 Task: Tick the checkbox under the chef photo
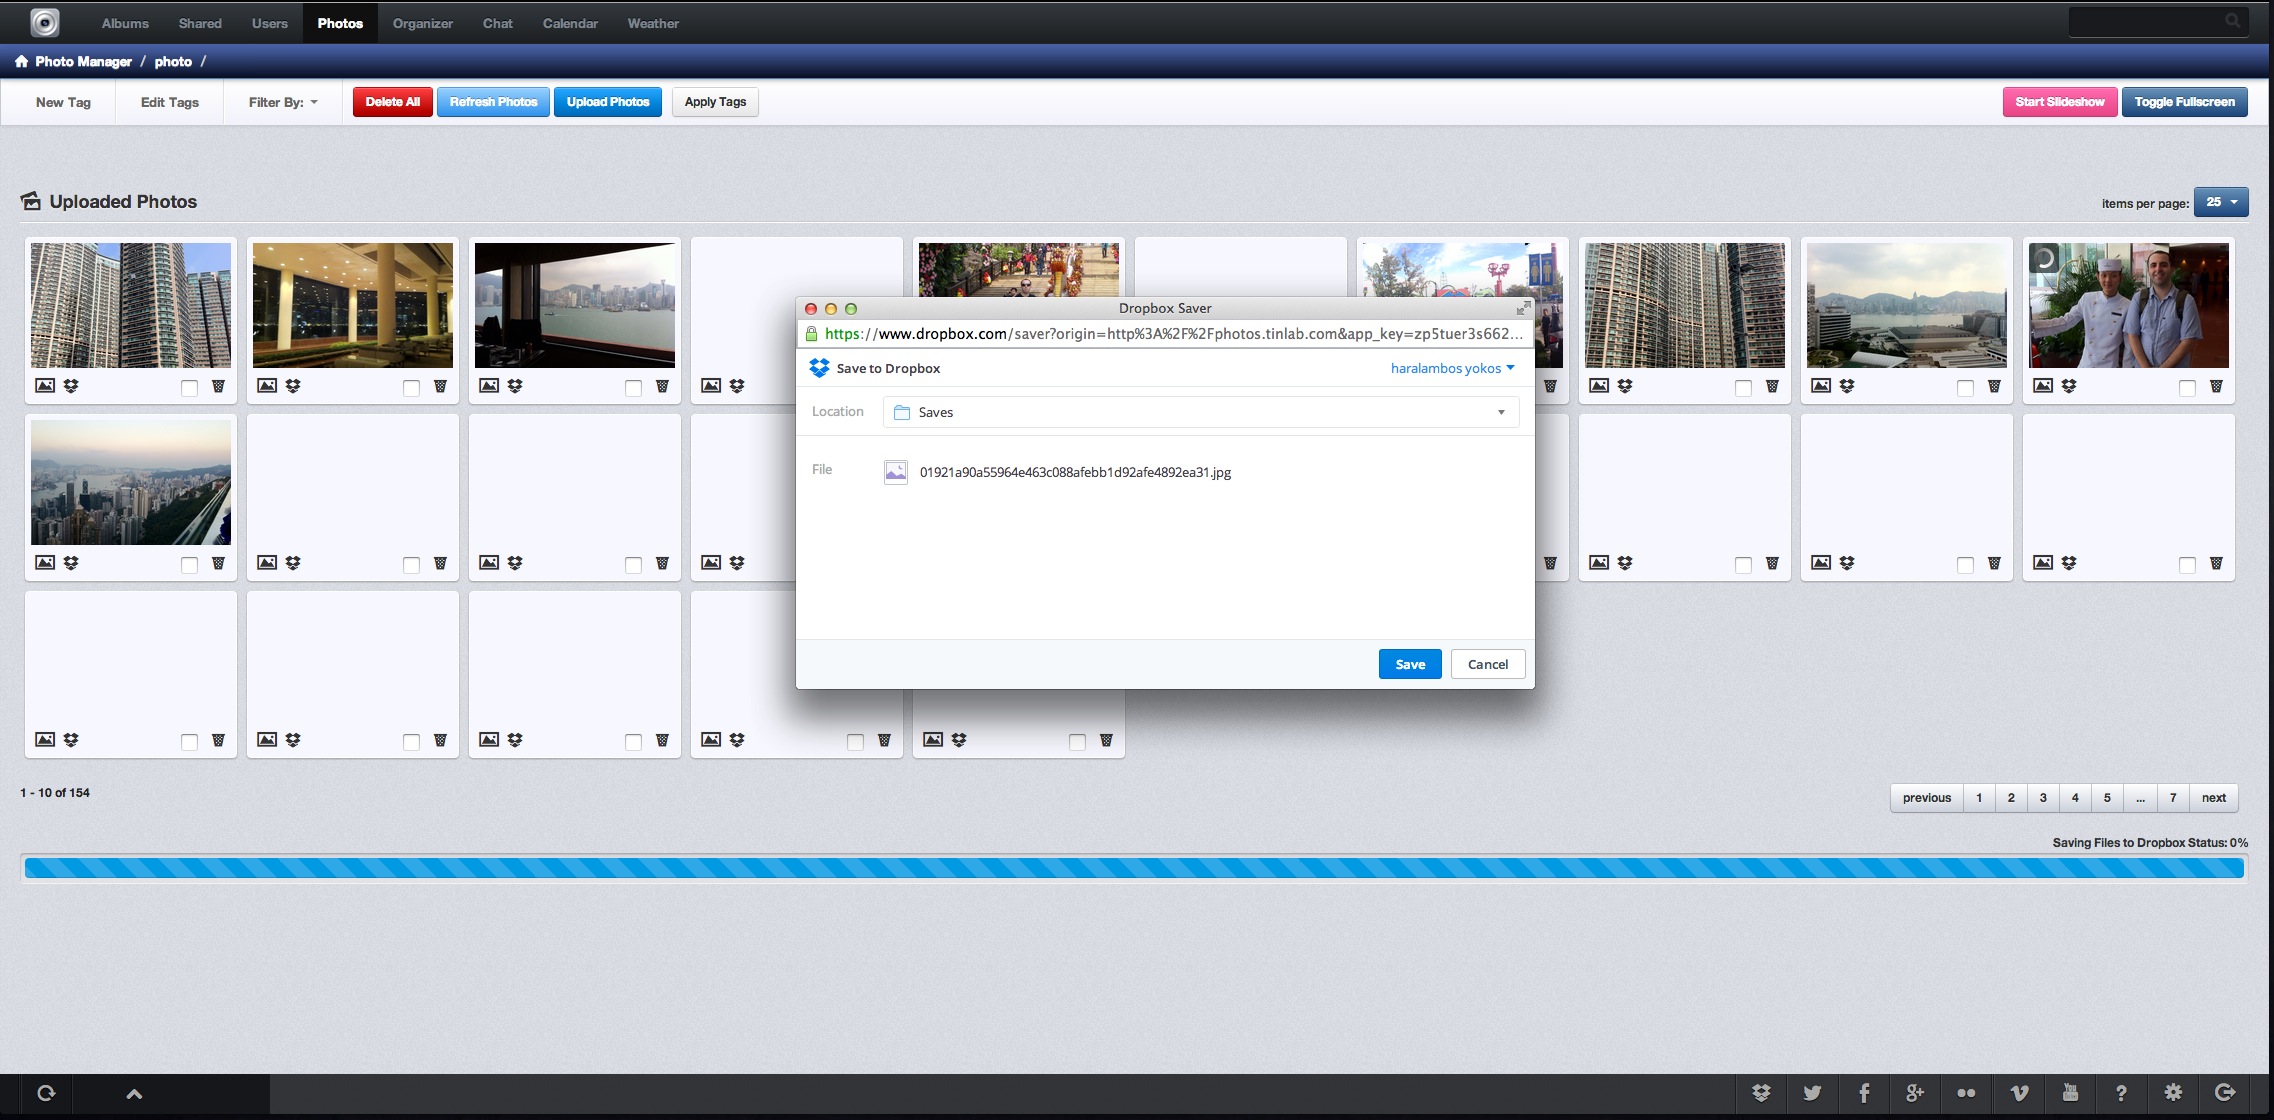click(2187, 388)
